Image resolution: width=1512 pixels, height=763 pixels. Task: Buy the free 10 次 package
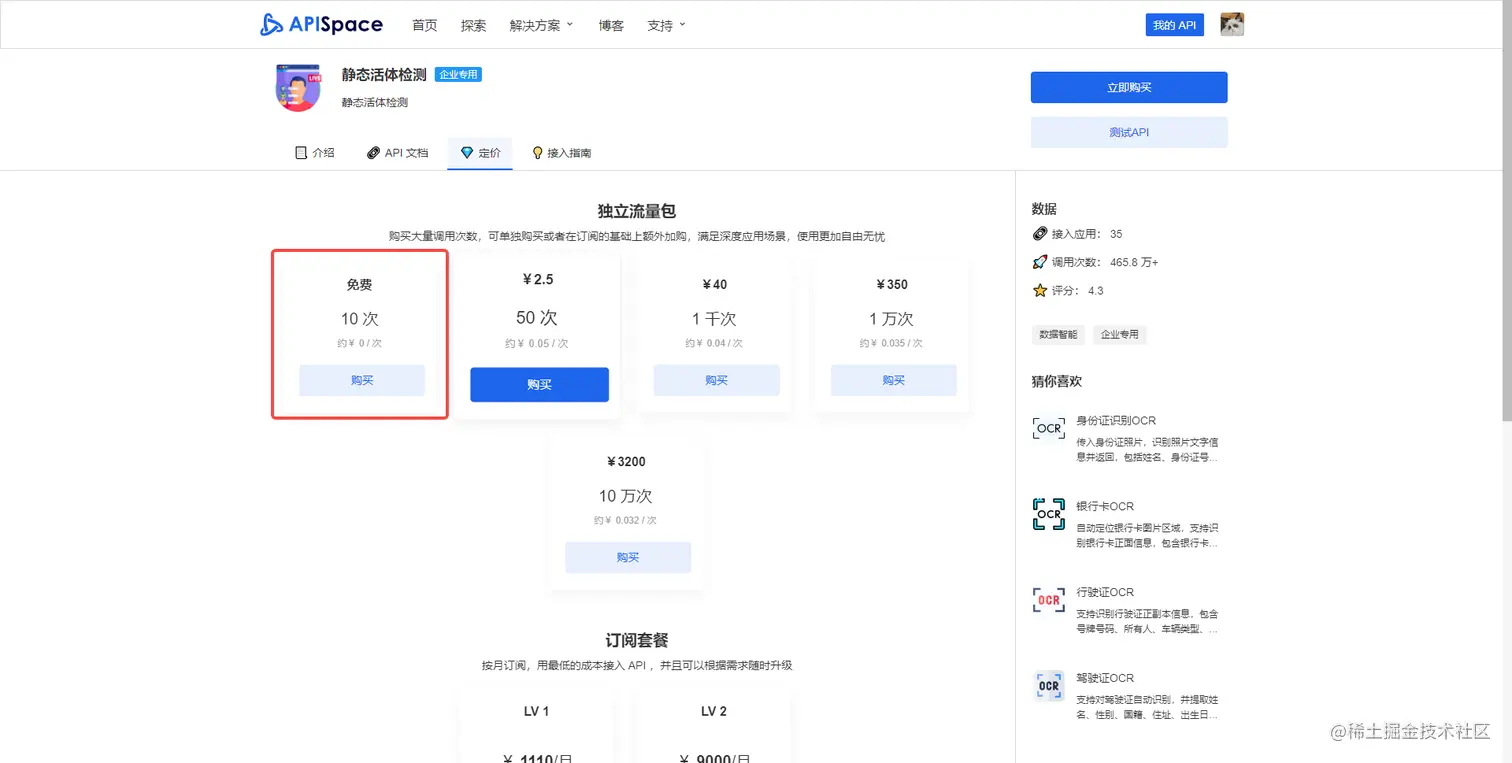coord(362,380)
